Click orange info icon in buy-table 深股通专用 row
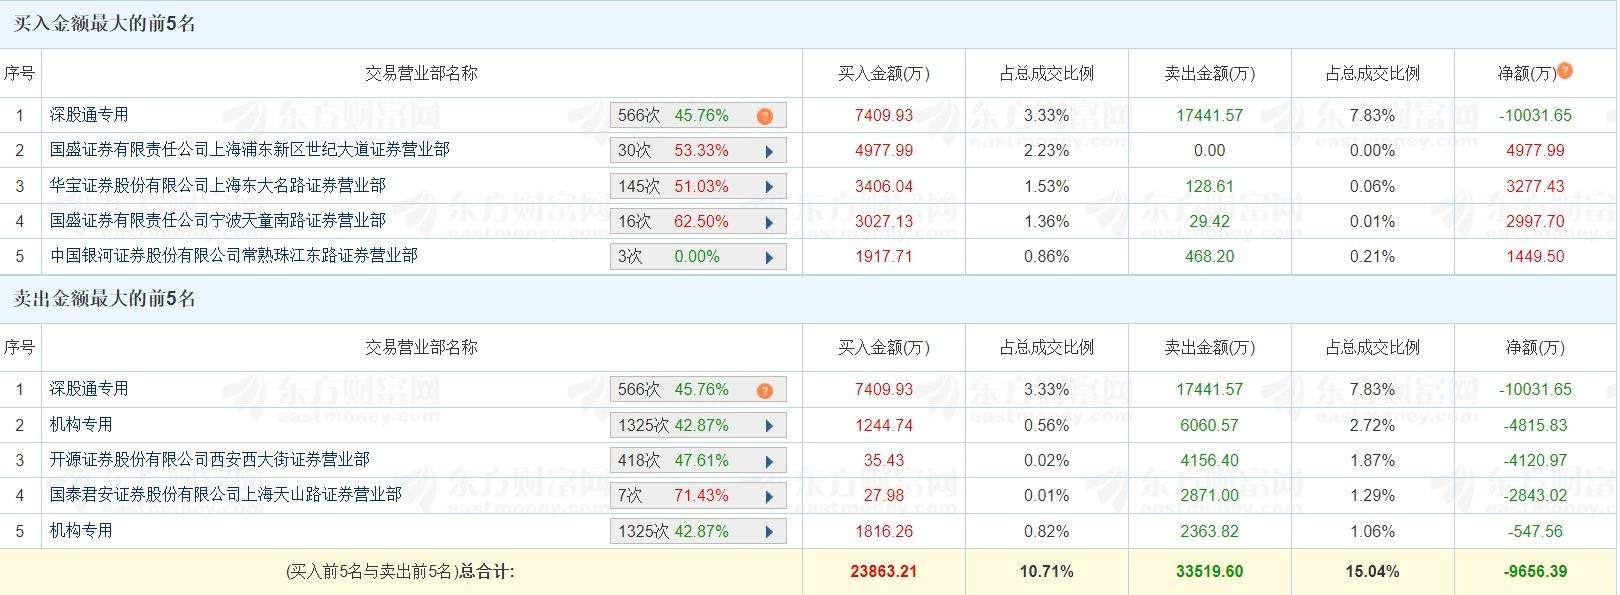Image resolution: width=1620 pixels, height=595 pixels. (765, 116)
